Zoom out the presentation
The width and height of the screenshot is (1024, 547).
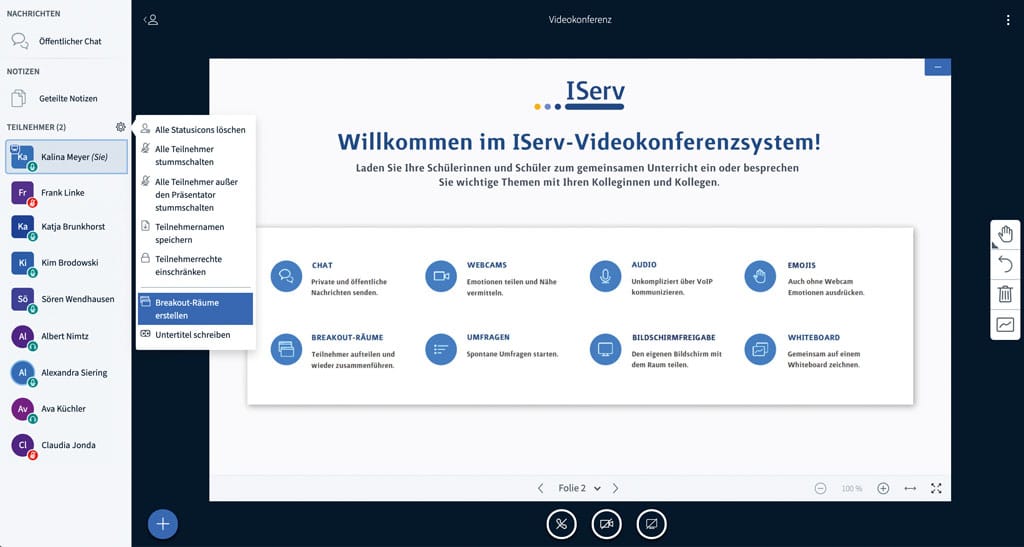pos(820,488)
